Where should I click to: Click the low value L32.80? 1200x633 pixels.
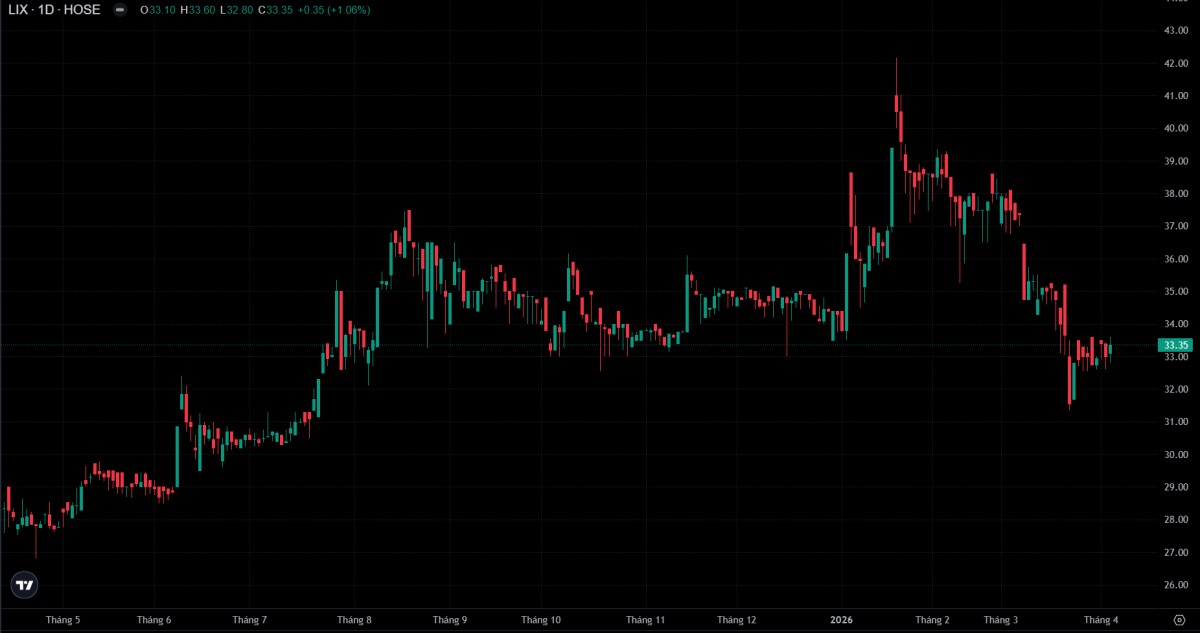point(237,10)
